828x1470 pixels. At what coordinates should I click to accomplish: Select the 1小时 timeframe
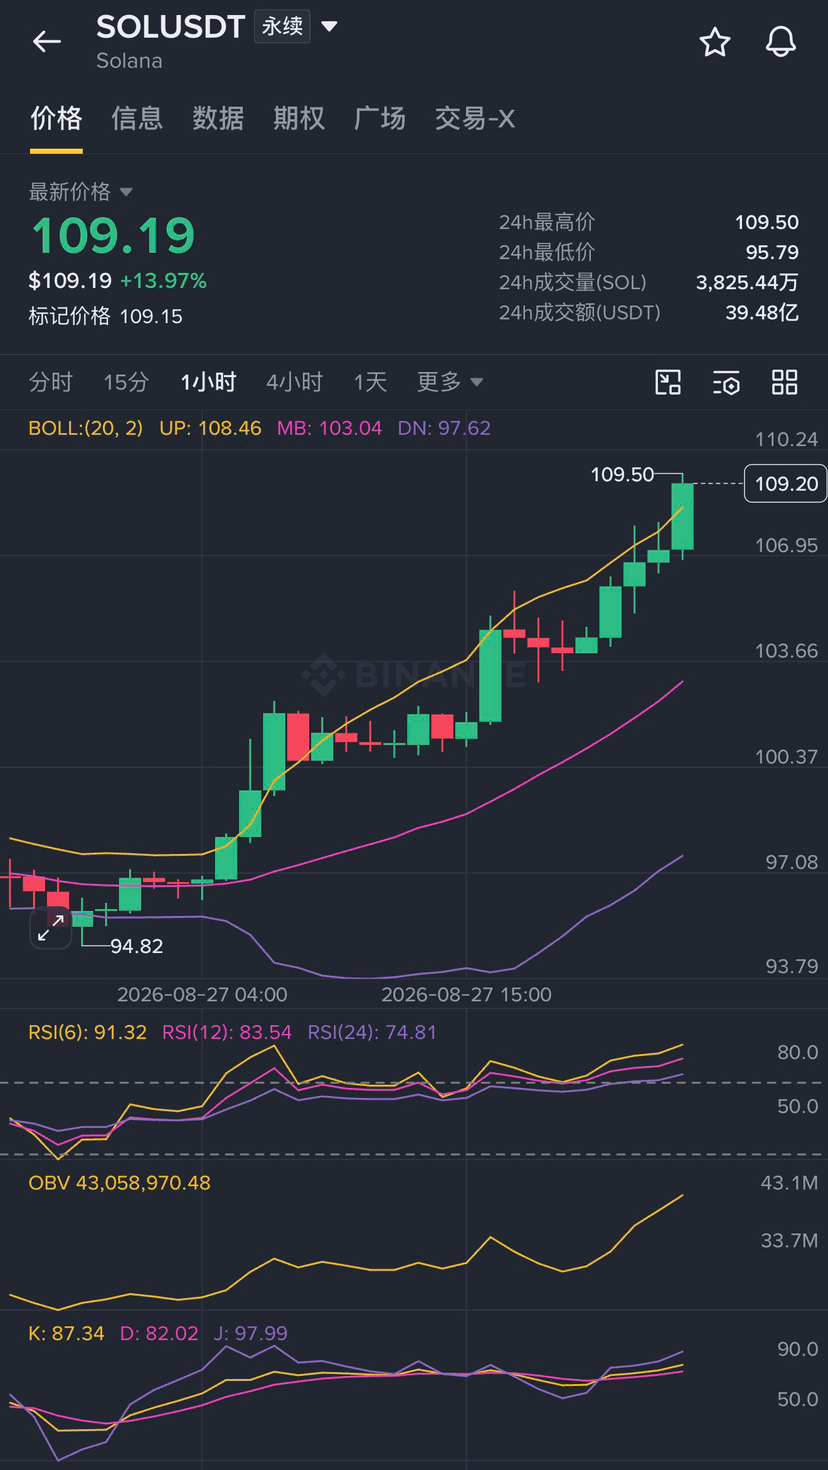[208, 382]
